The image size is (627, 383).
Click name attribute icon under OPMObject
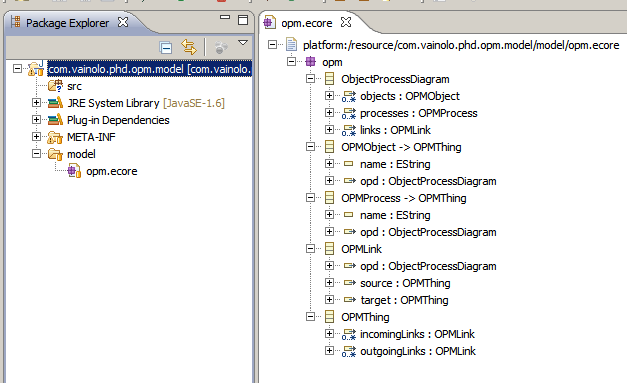coord(349,164)
